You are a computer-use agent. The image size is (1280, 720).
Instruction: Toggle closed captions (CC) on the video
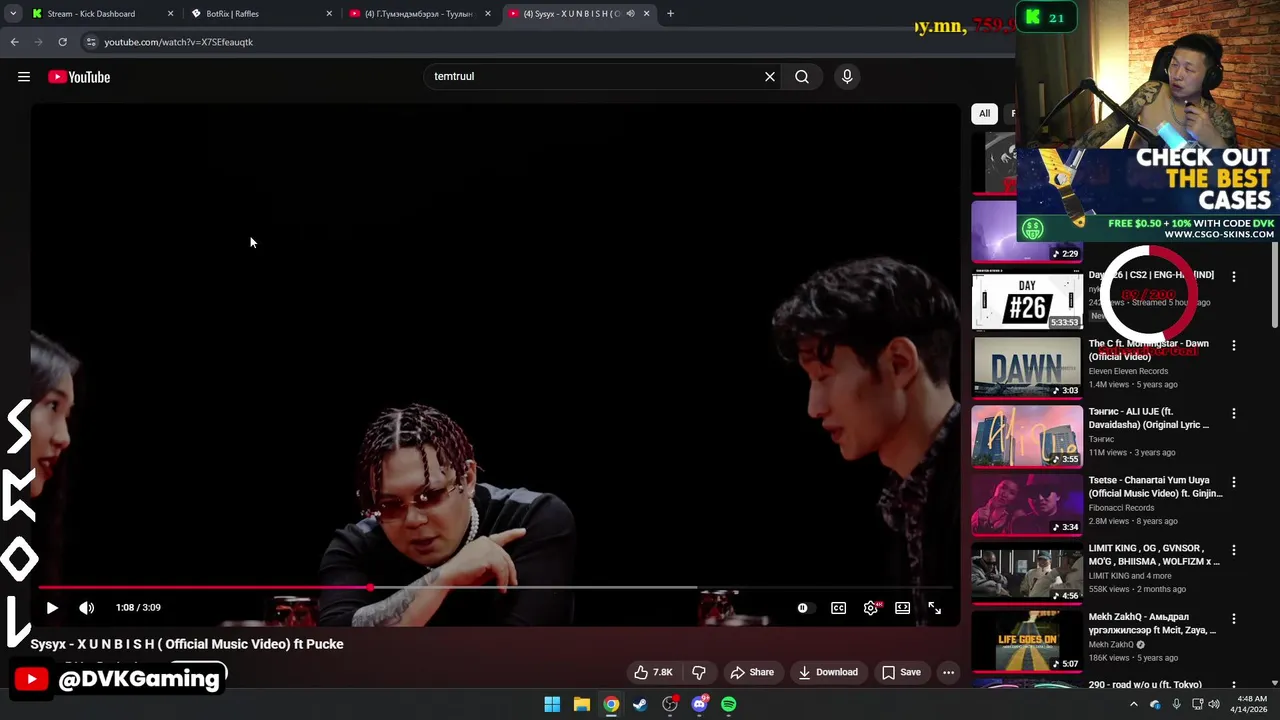(839, 608)
